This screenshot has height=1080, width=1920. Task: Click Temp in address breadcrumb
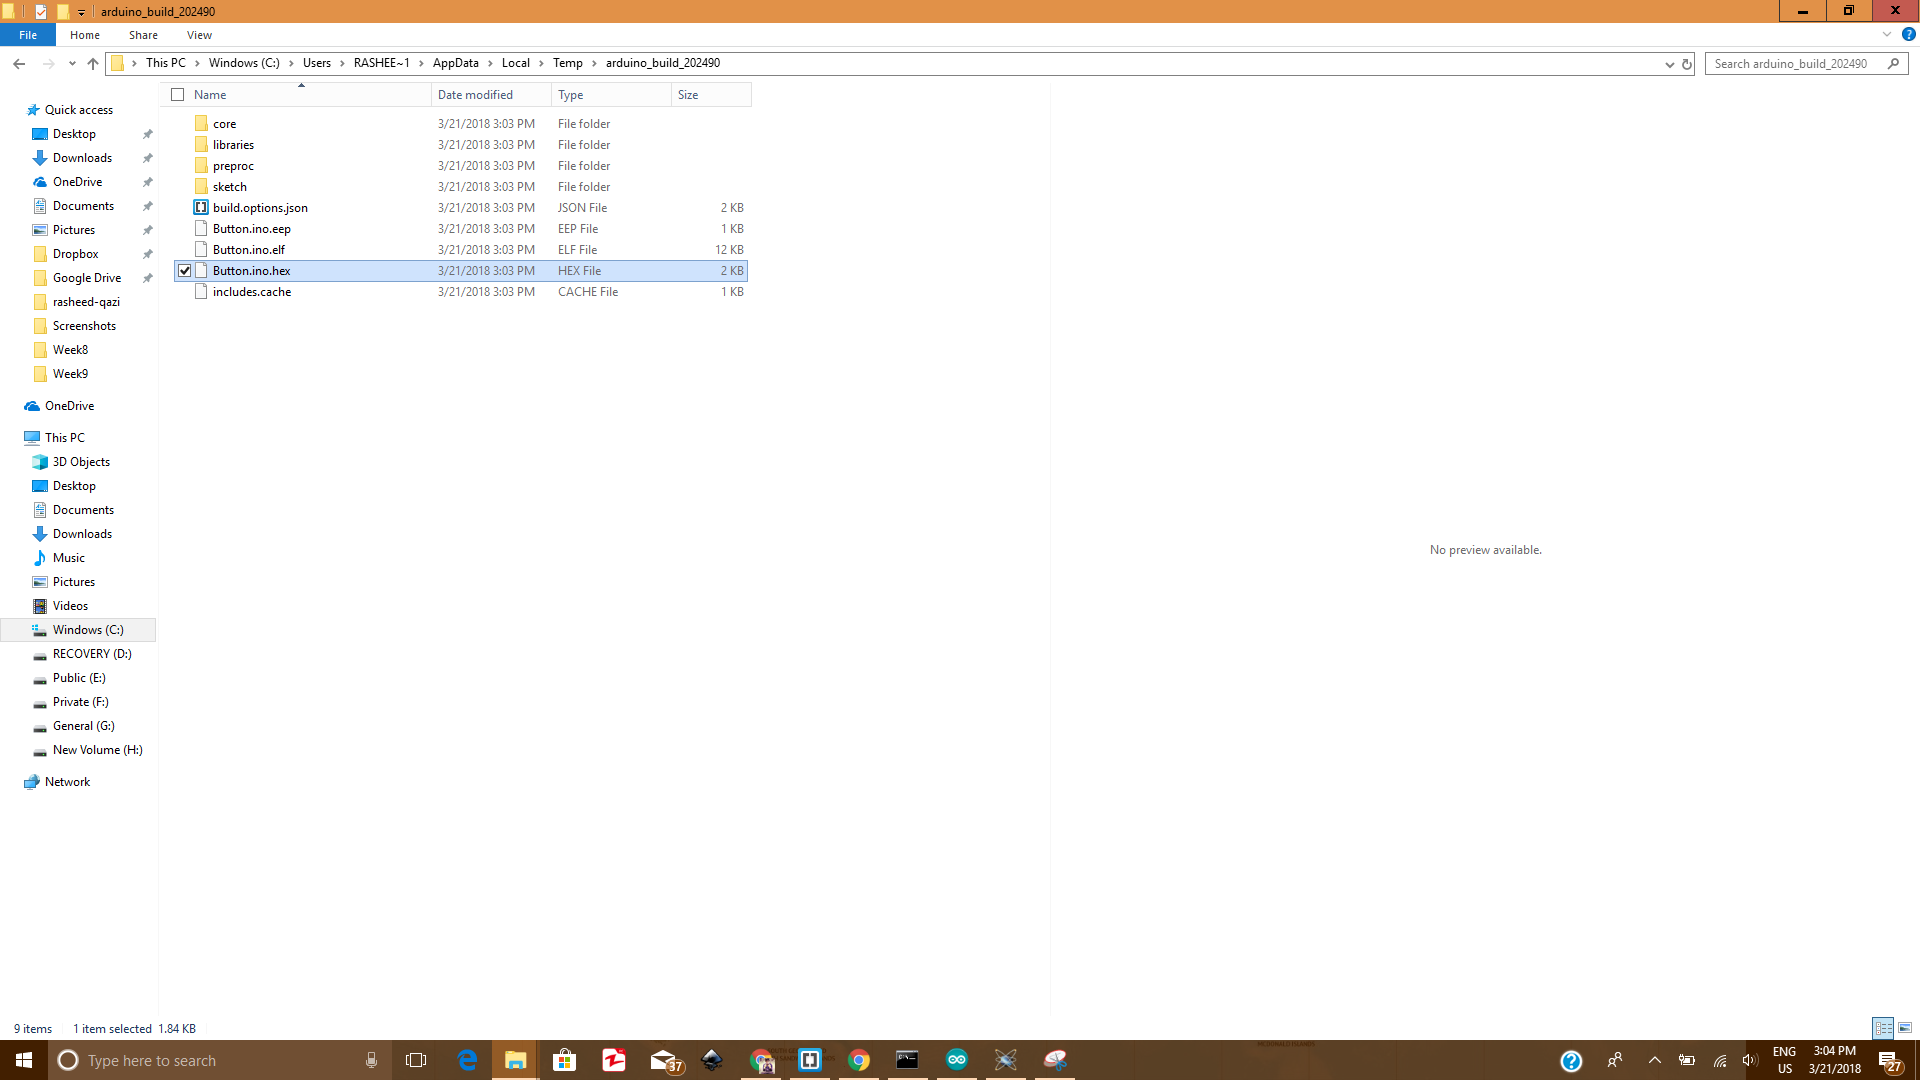tap(567, 63)
